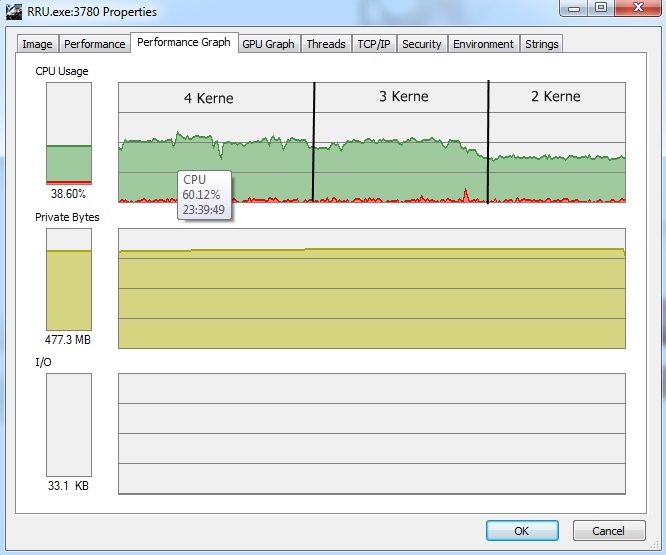The image size is (666, 555).
Task: Click the I/O history graph
Action: click(372, 434)
